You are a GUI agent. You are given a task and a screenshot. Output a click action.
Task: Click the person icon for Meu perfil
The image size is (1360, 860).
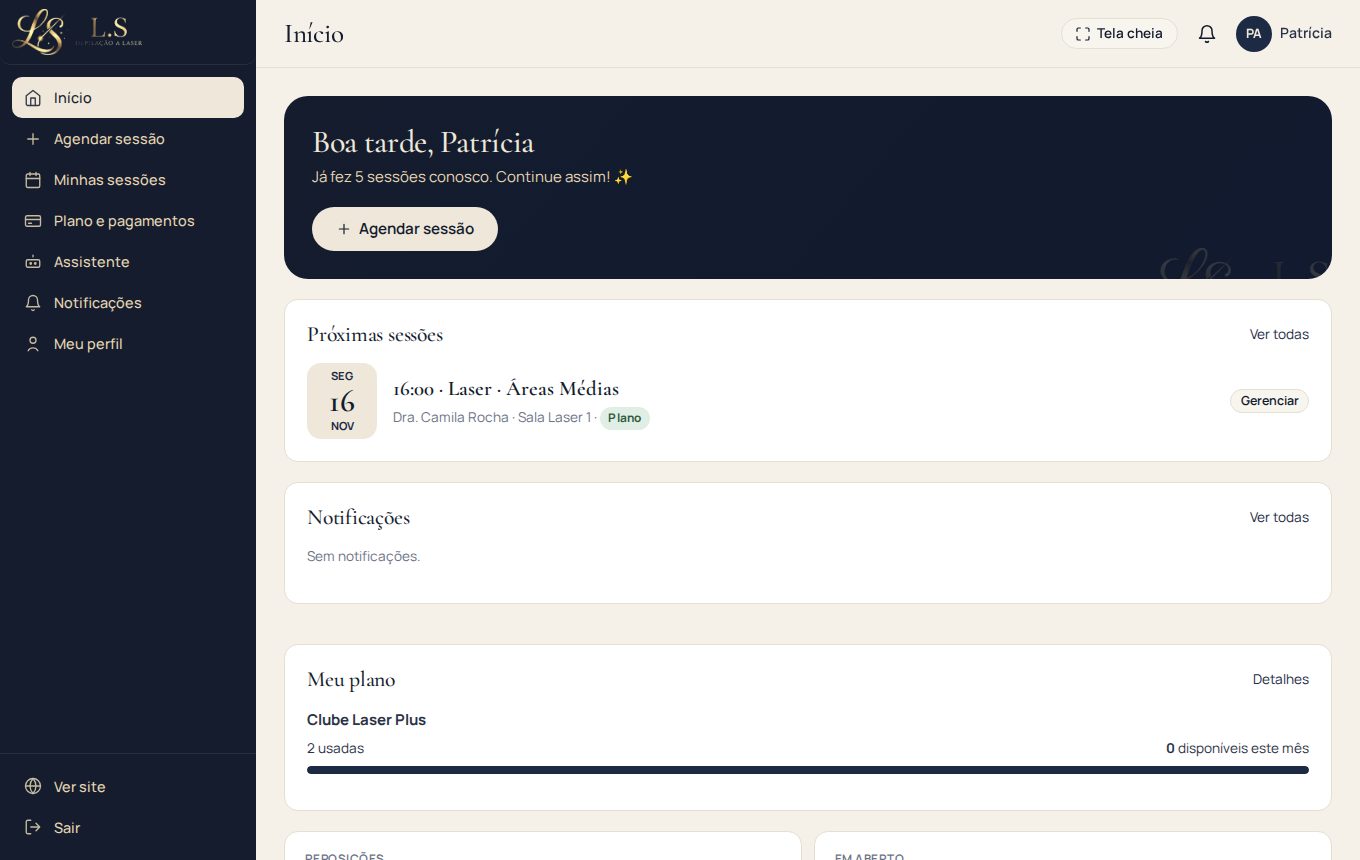[33, 344]
